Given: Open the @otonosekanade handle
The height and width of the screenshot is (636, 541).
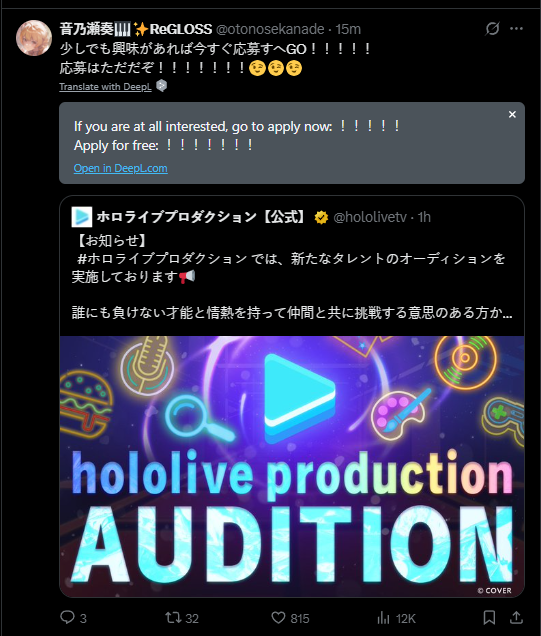Looking at the screenshot, I should click(x=270, y=29).
